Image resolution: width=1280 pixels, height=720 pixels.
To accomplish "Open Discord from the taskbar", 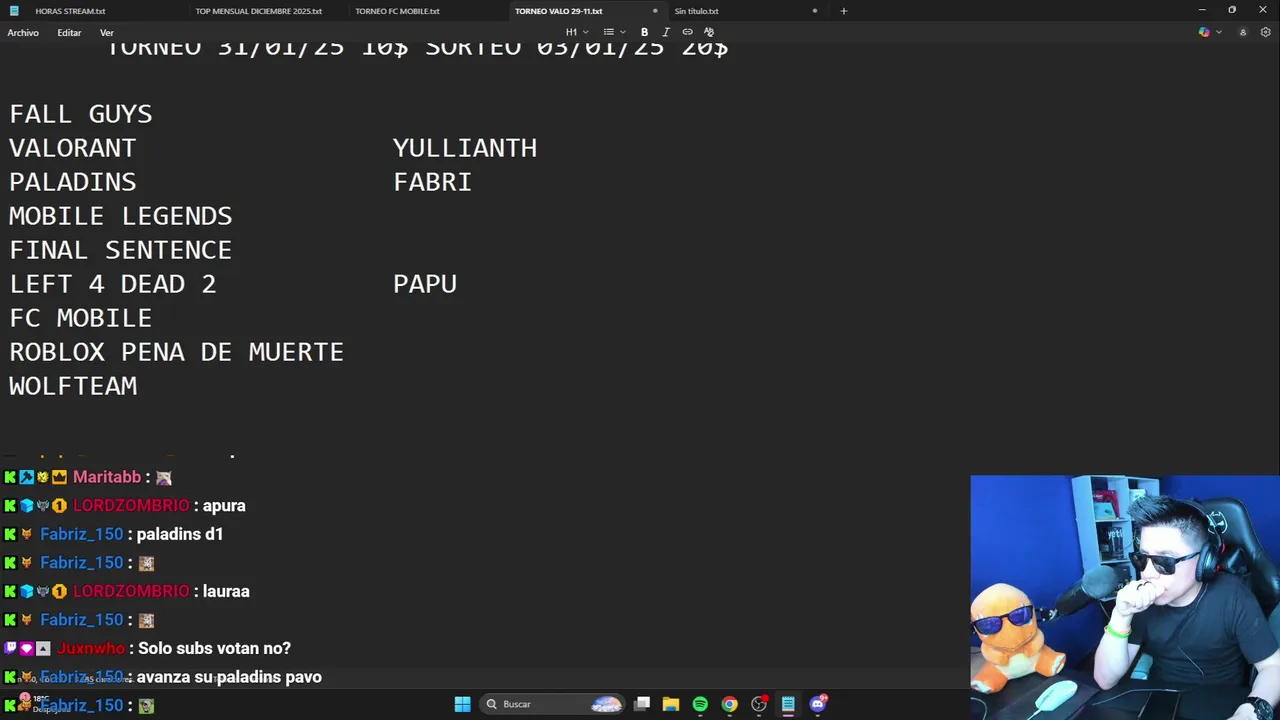I will click(818, 704).
